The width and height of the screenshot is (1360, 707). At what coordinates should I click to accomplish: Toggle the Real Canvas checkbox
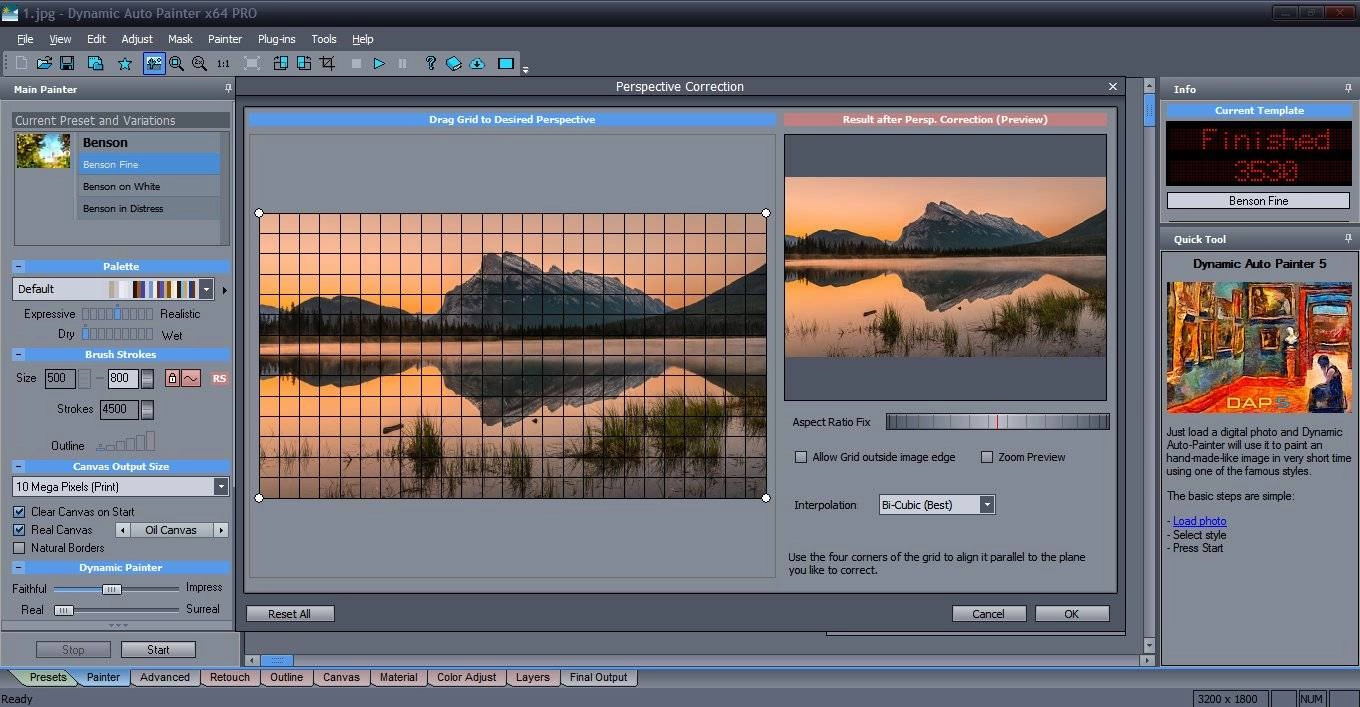point(19,530)
